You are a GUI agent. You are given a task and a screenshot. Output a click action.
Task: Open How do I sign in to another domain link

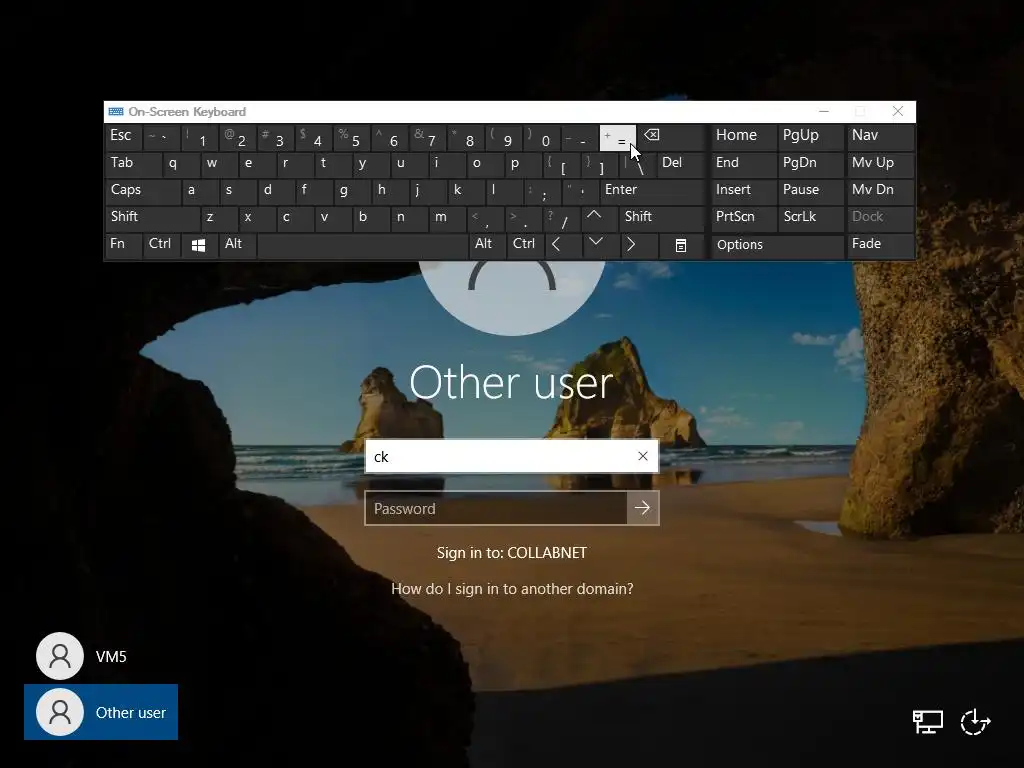pos(512,588)
